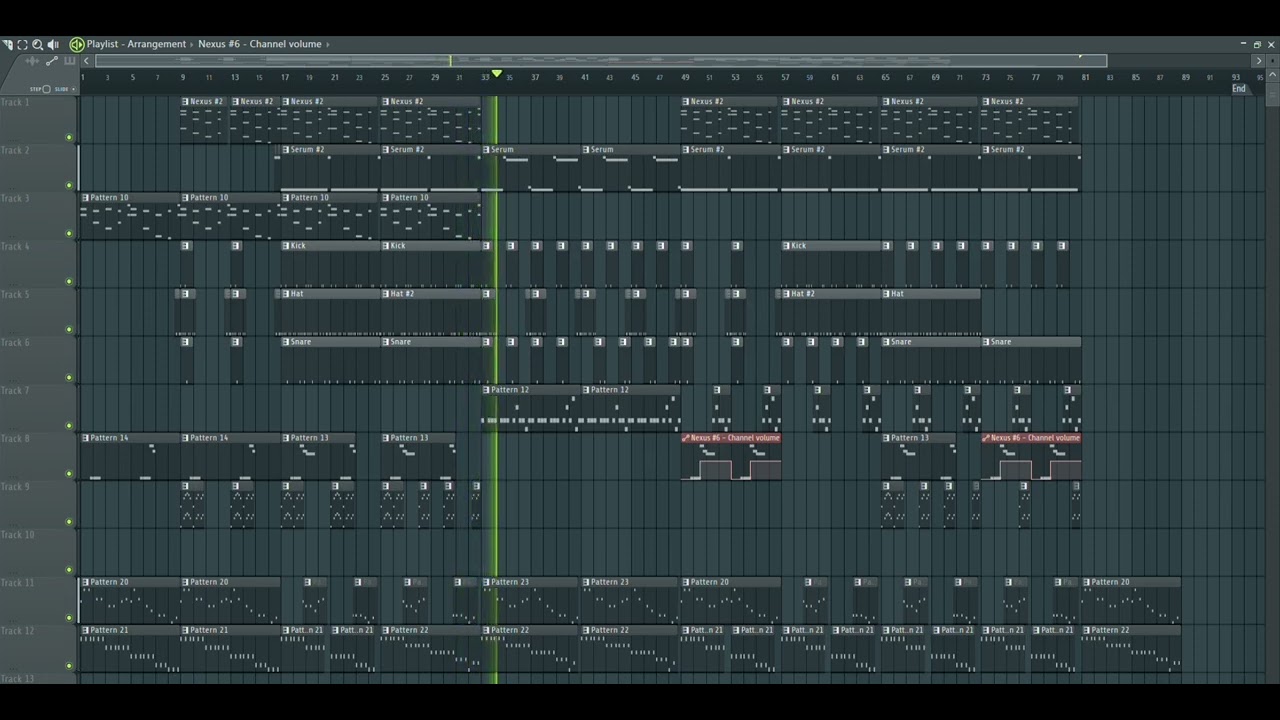Viewport: 1280px width, 720px height.
Task: Mute Track 12 using its green dot
Action: coord(69,665)
